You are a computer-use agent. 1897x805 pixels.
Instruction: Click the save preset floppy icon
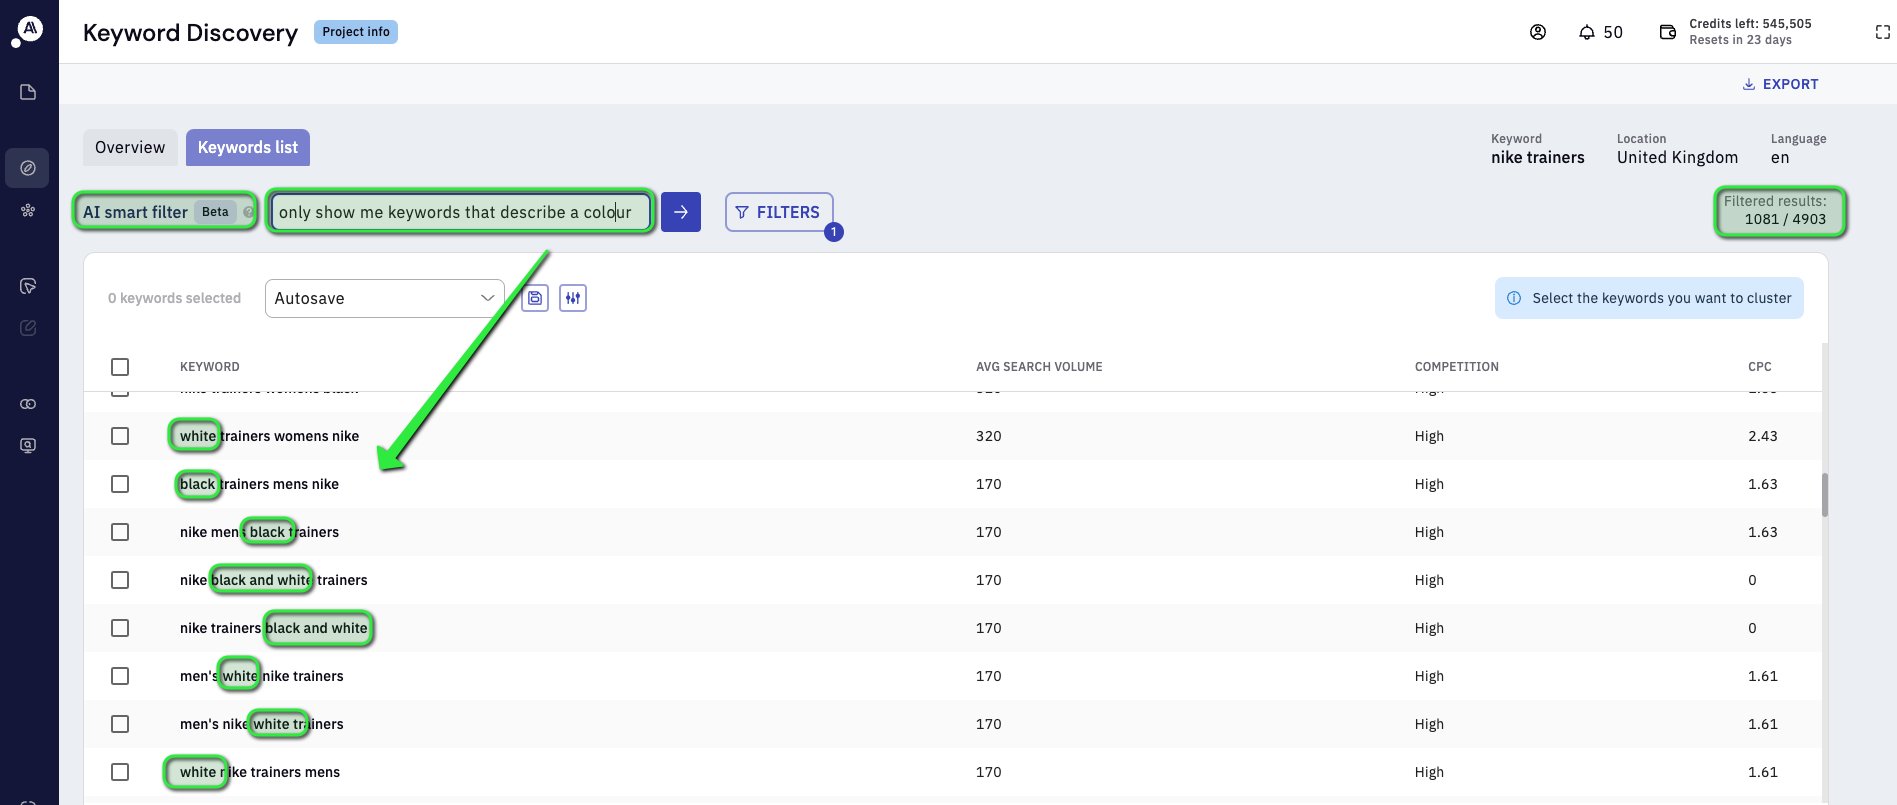(x=535, y=298)
